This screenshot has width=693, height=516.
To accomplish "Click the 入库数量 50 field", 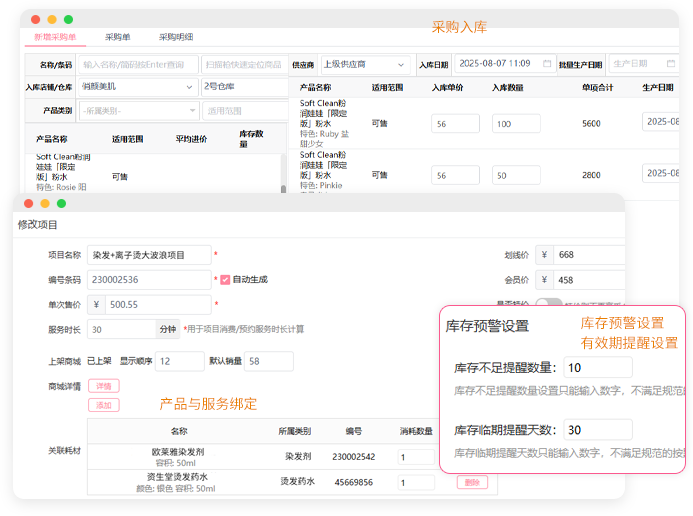I will tap(516, 175).
